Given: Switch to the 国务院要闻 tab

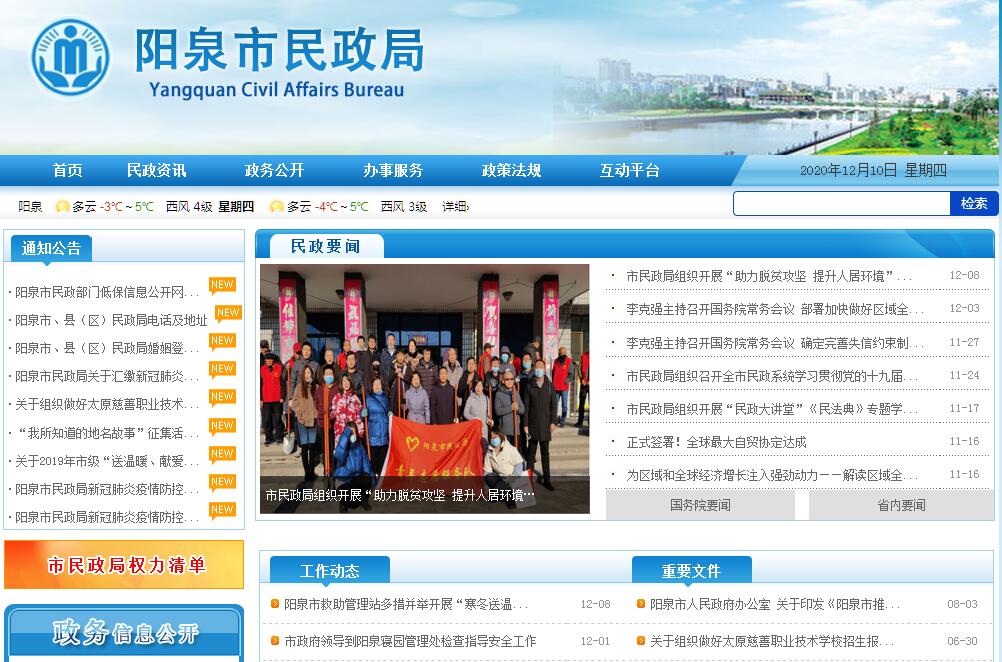Looking at the screenshot, I should click(700, 505).
